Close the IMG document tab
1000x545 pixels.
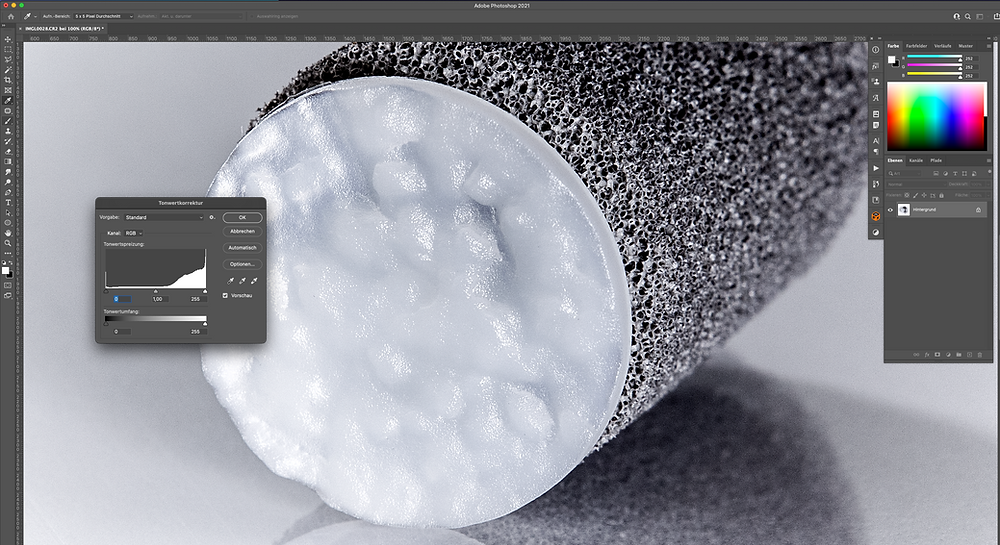(20, 29)
